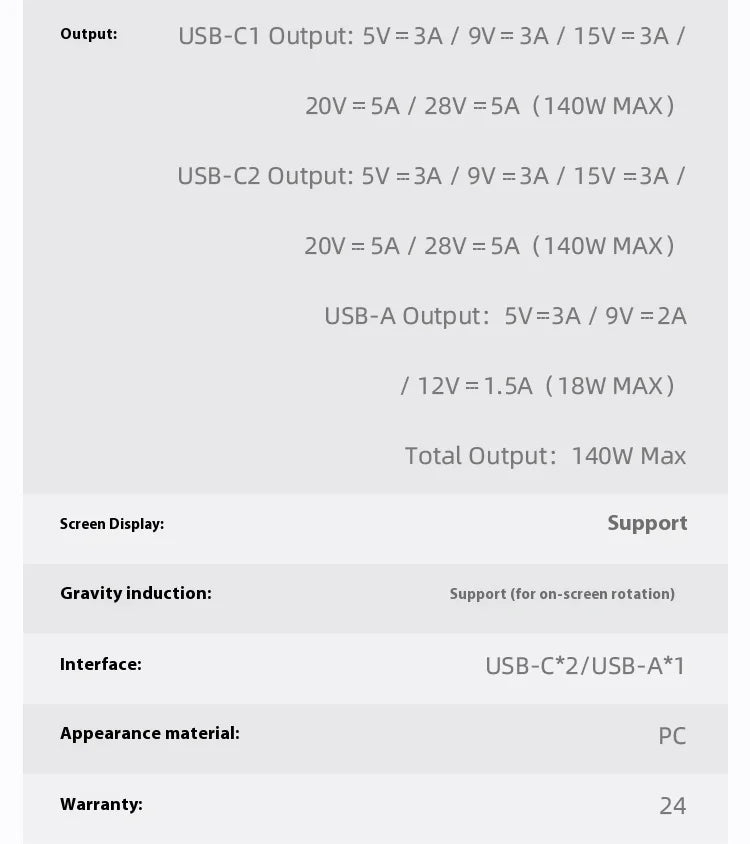
Task: Select the PC material value
Action: [x=672, y=736]
